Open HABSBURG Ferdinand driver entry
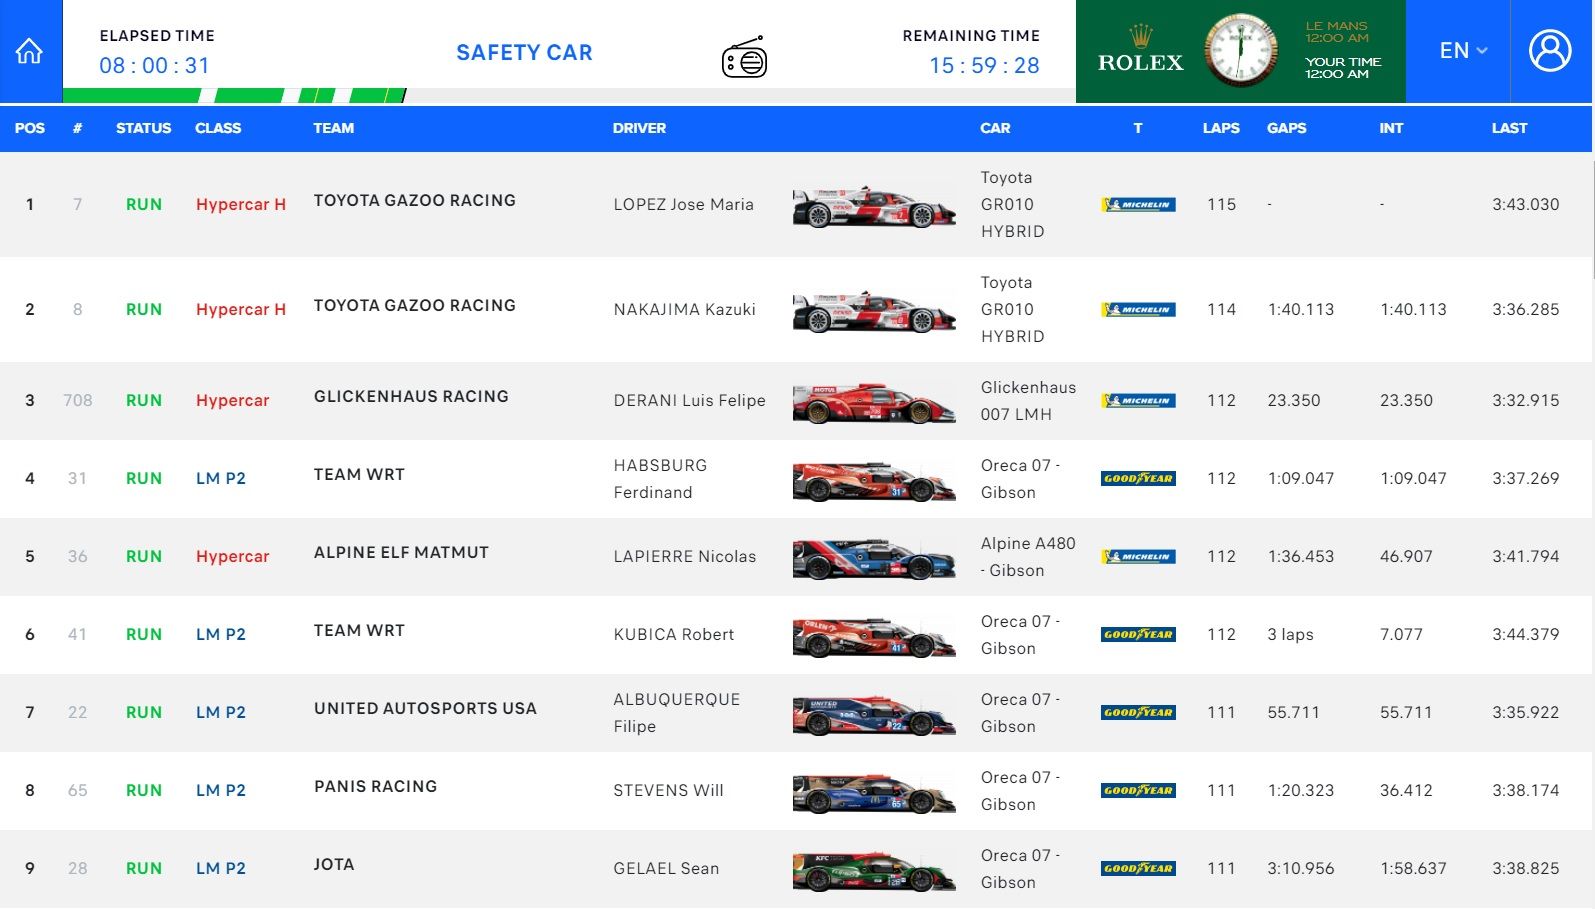1595x909 pixels. [x=660, y=479]
